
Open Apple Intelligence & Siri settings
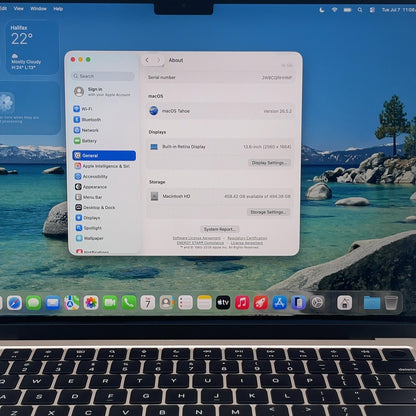coord(104,166)
